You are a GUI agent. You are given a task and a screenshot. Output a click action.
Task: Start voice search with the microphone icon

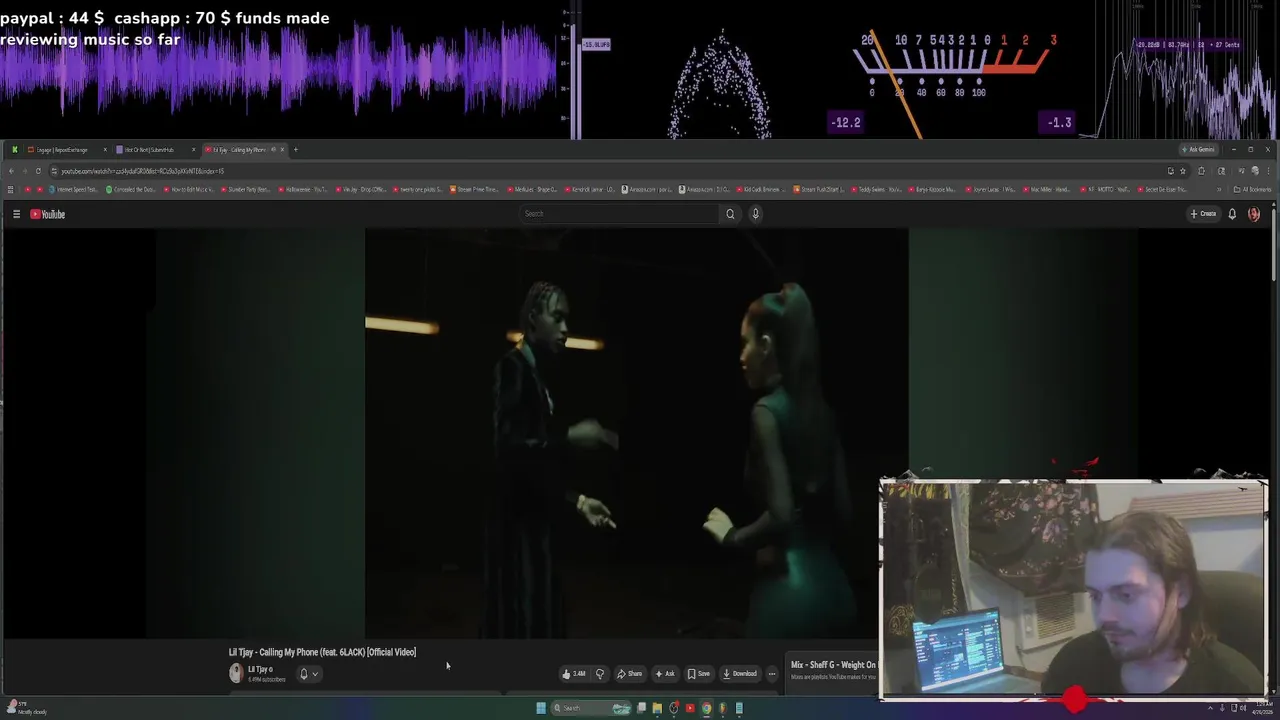pyautogui.click(x=755, y=214)
